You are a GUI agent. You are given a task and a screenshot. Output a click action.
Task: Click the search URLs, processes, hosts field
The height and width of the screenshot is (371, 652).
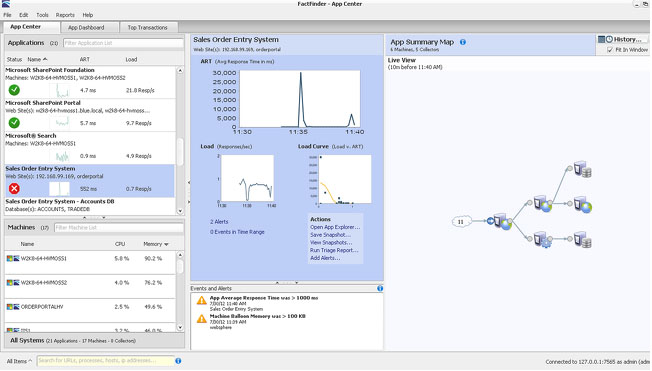tap(106, 361)
